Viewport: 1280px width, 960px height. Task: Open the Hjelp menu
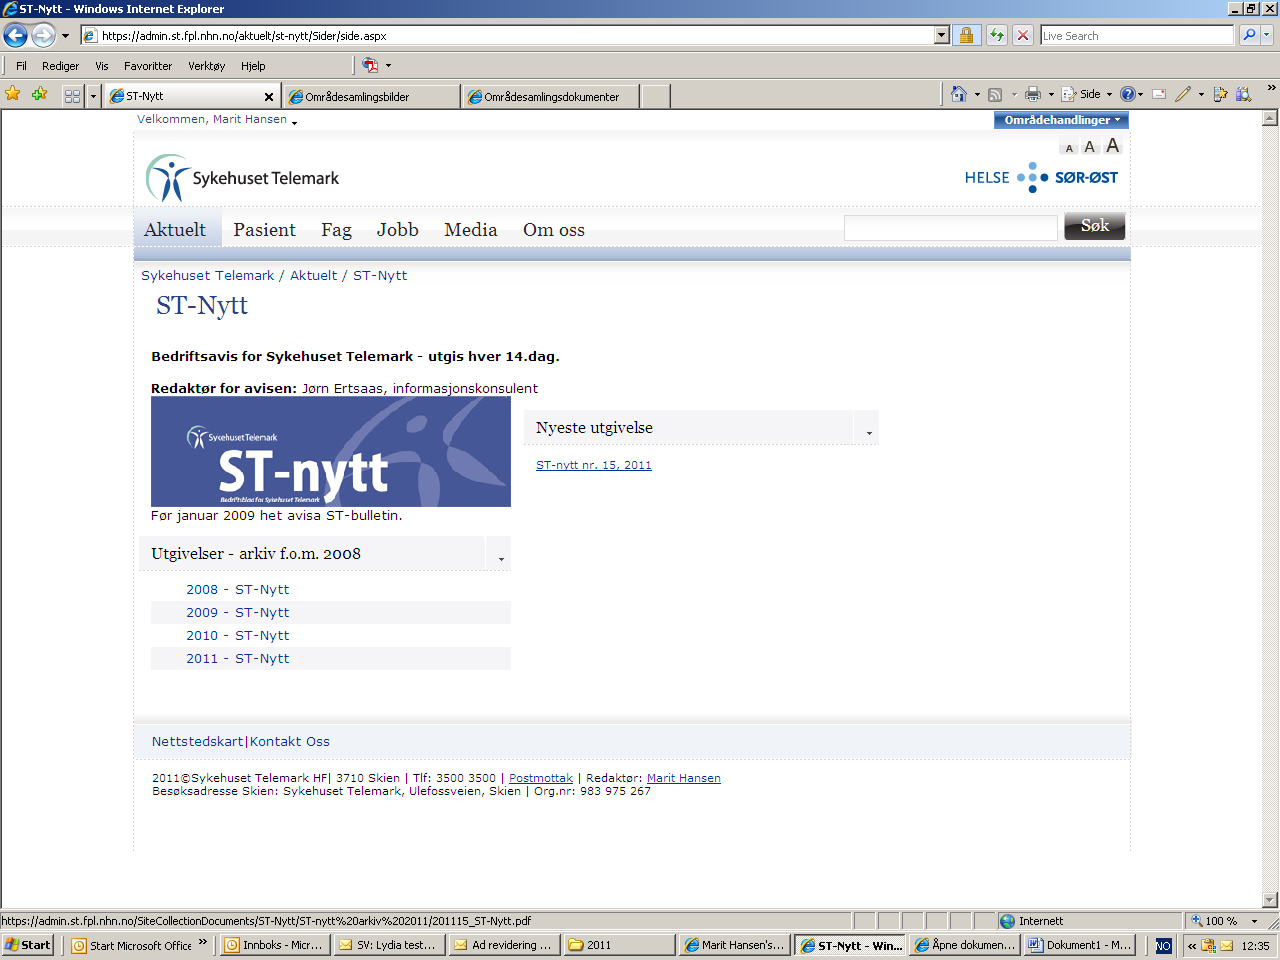coord(253,66)
